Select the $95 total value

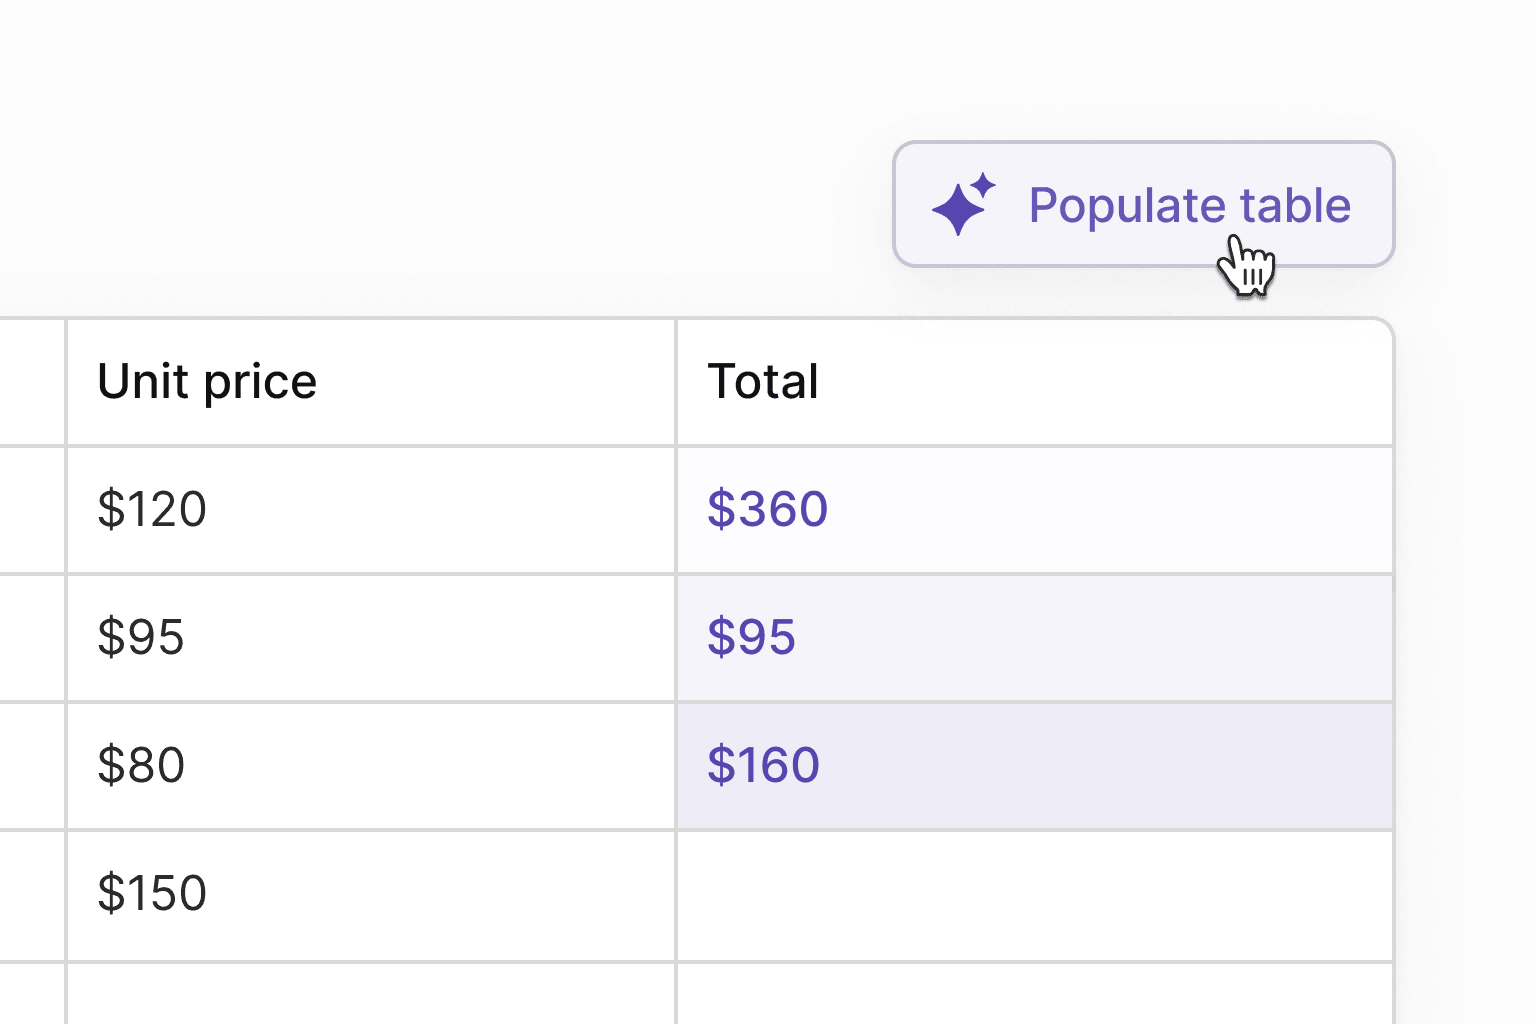(x=750, y=637)
